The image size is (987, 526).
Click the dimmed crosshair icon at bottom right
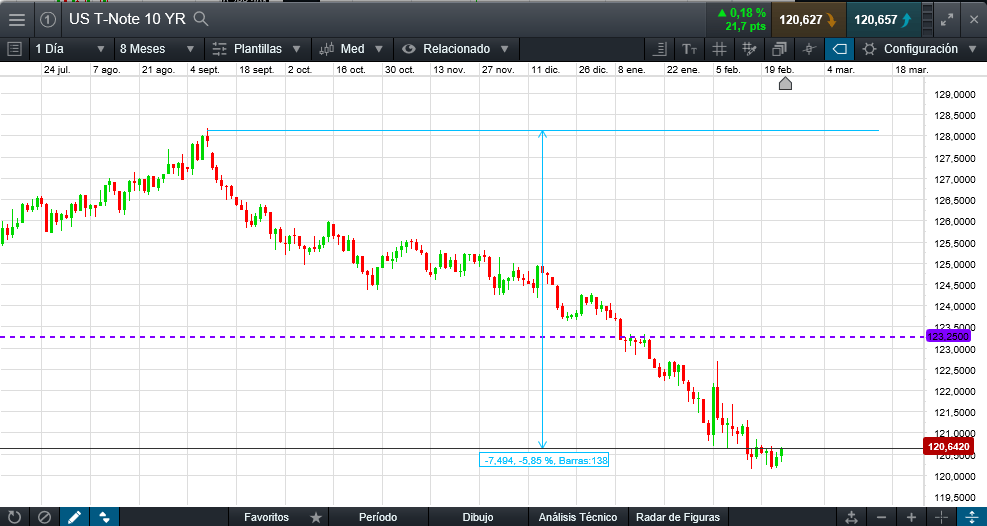tap(941, 517)
